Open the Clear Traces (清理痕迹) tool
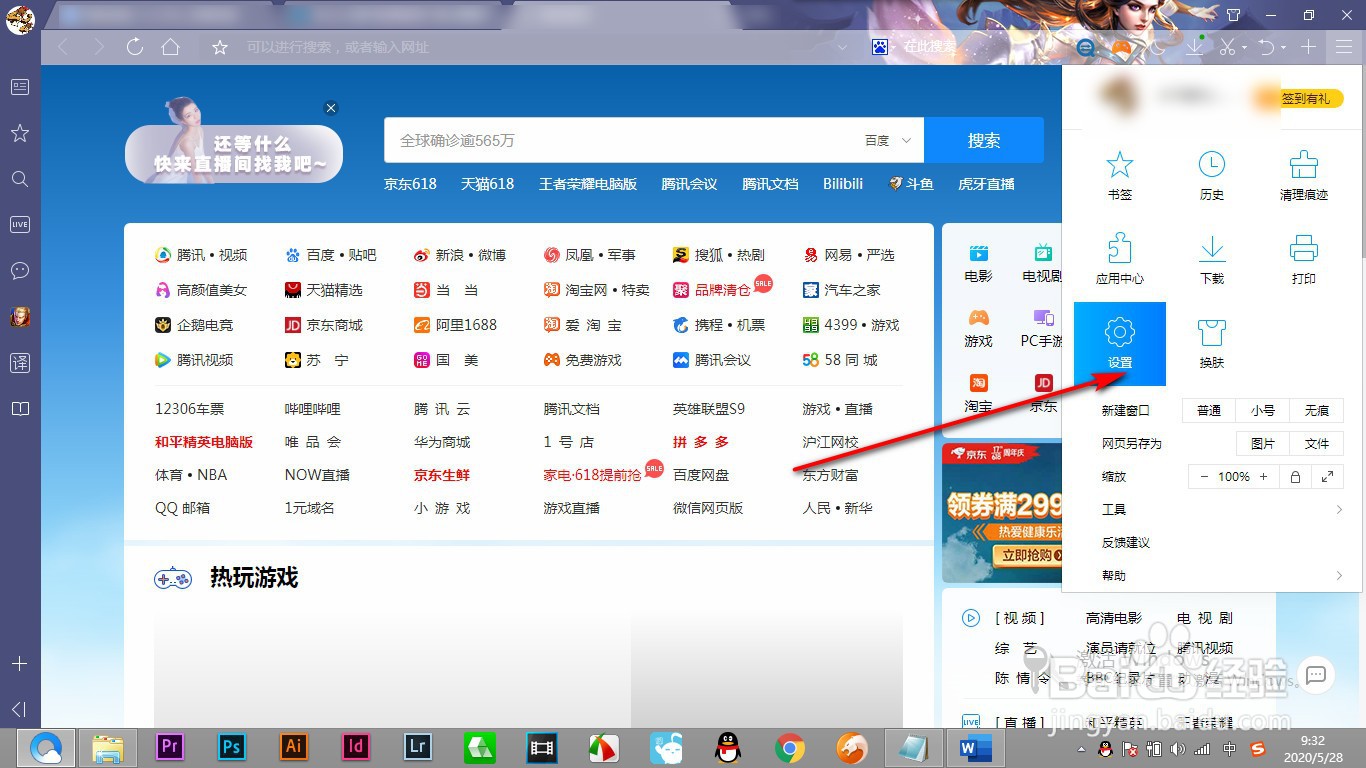Viewport: 1366px width, 768px height. (1303, 175)
